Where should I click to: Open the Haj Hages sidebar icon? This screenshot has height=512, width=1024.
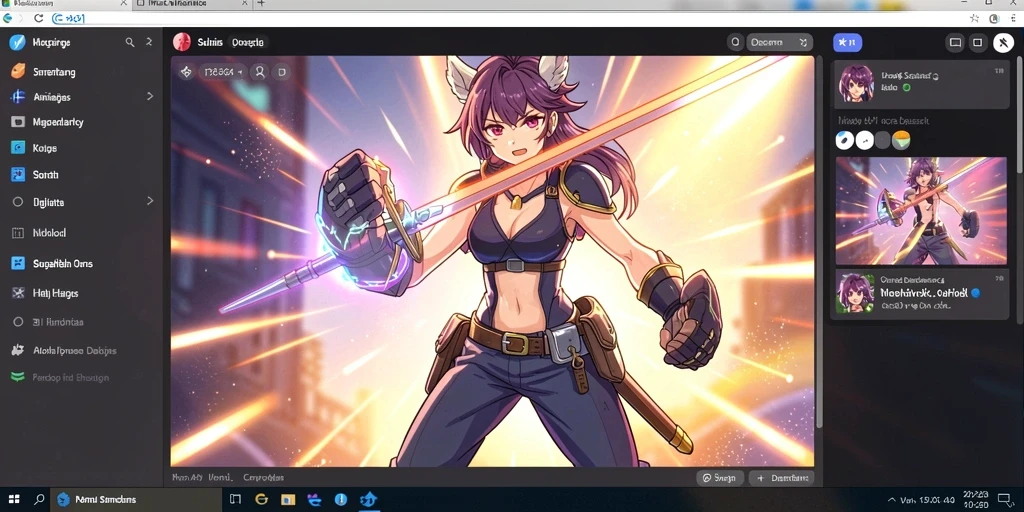coord(18,293)
